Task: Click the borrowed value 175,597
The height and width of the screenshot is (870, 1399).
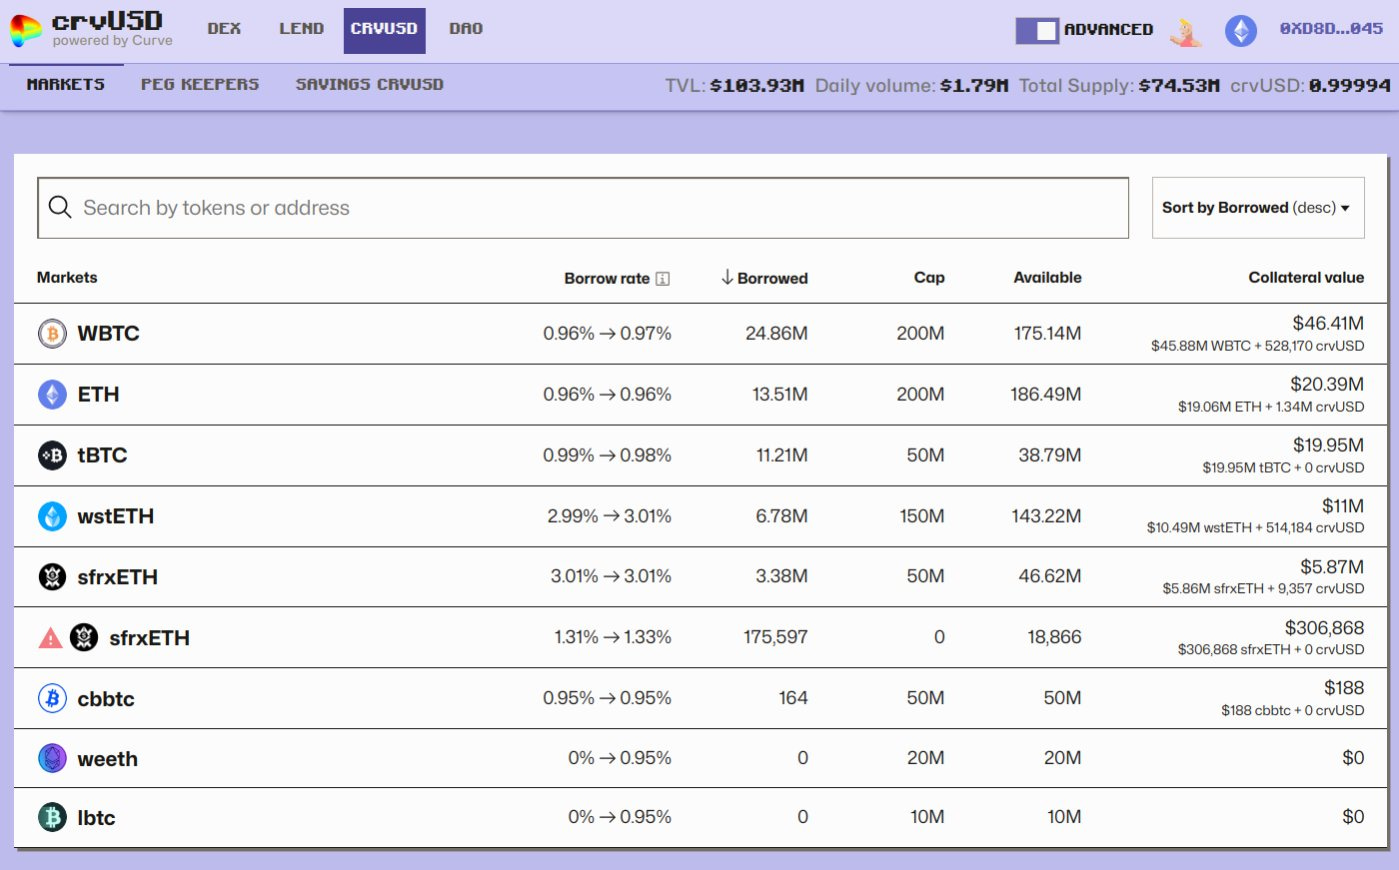Action: point(775,637)
